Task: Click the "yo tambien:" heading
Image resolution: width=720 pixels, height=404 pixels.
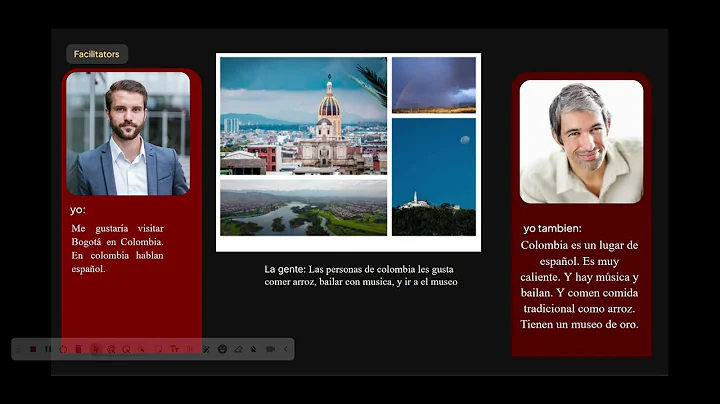Action: pos(552,228)
